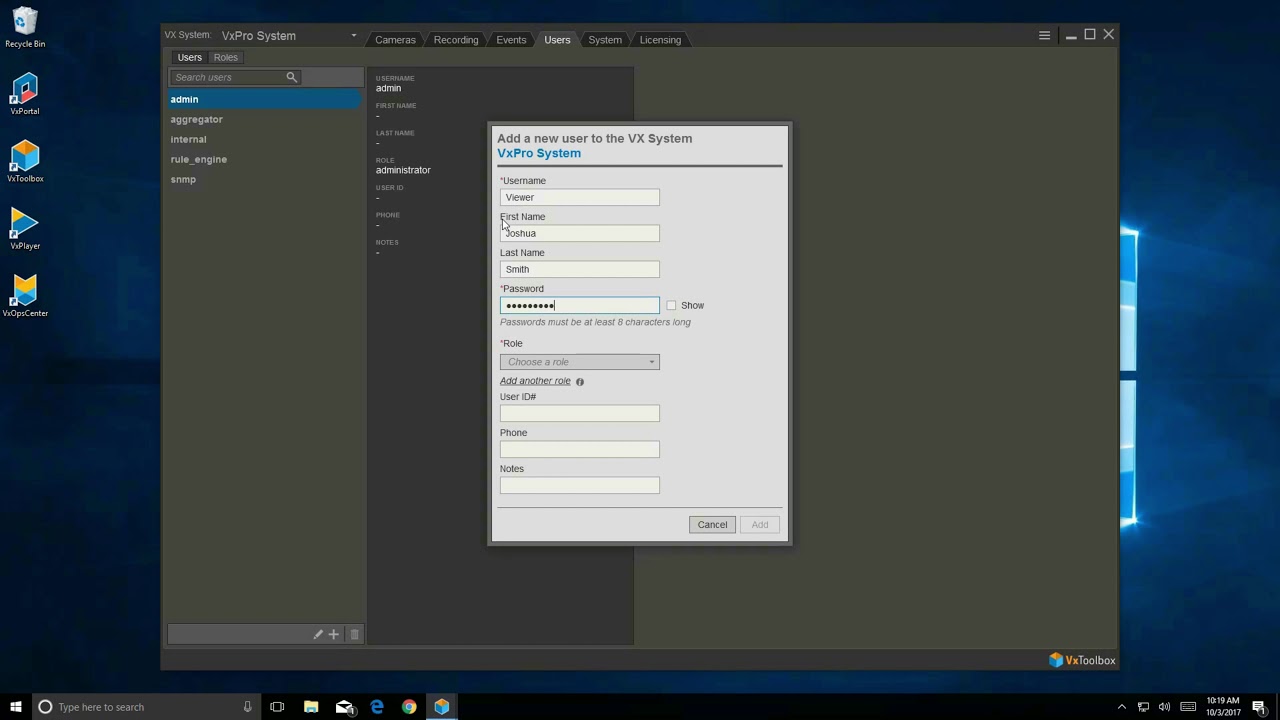The width and height of the screenshot is (1280, 720).
Task: Open the hamburger menu in VxToolbox title bar
Action: 1044,35
